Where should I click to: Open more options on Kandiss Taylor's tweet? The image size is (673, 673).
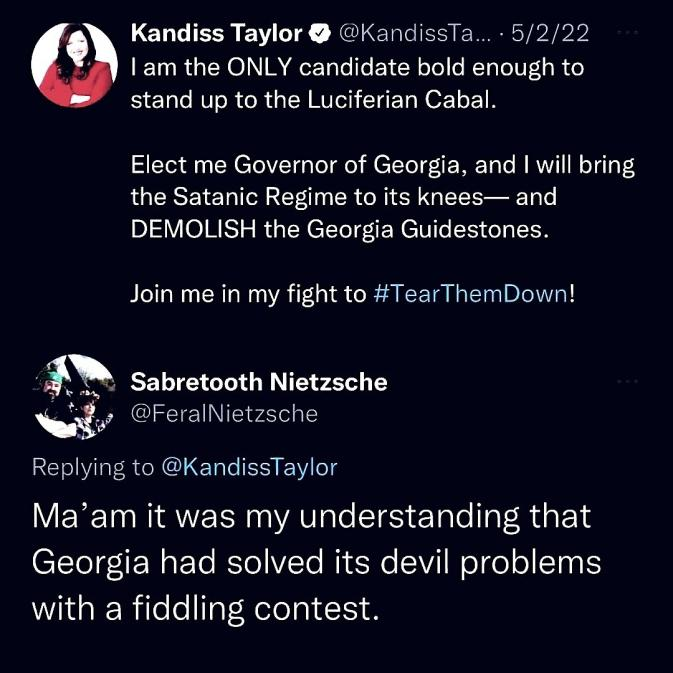pyautogui.click(x=627, y=33)
